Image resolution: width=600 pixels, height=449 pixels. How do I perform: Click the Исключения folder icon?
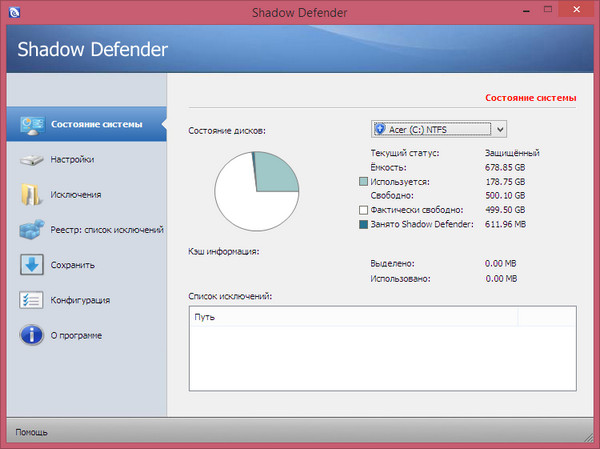(31, 195)
